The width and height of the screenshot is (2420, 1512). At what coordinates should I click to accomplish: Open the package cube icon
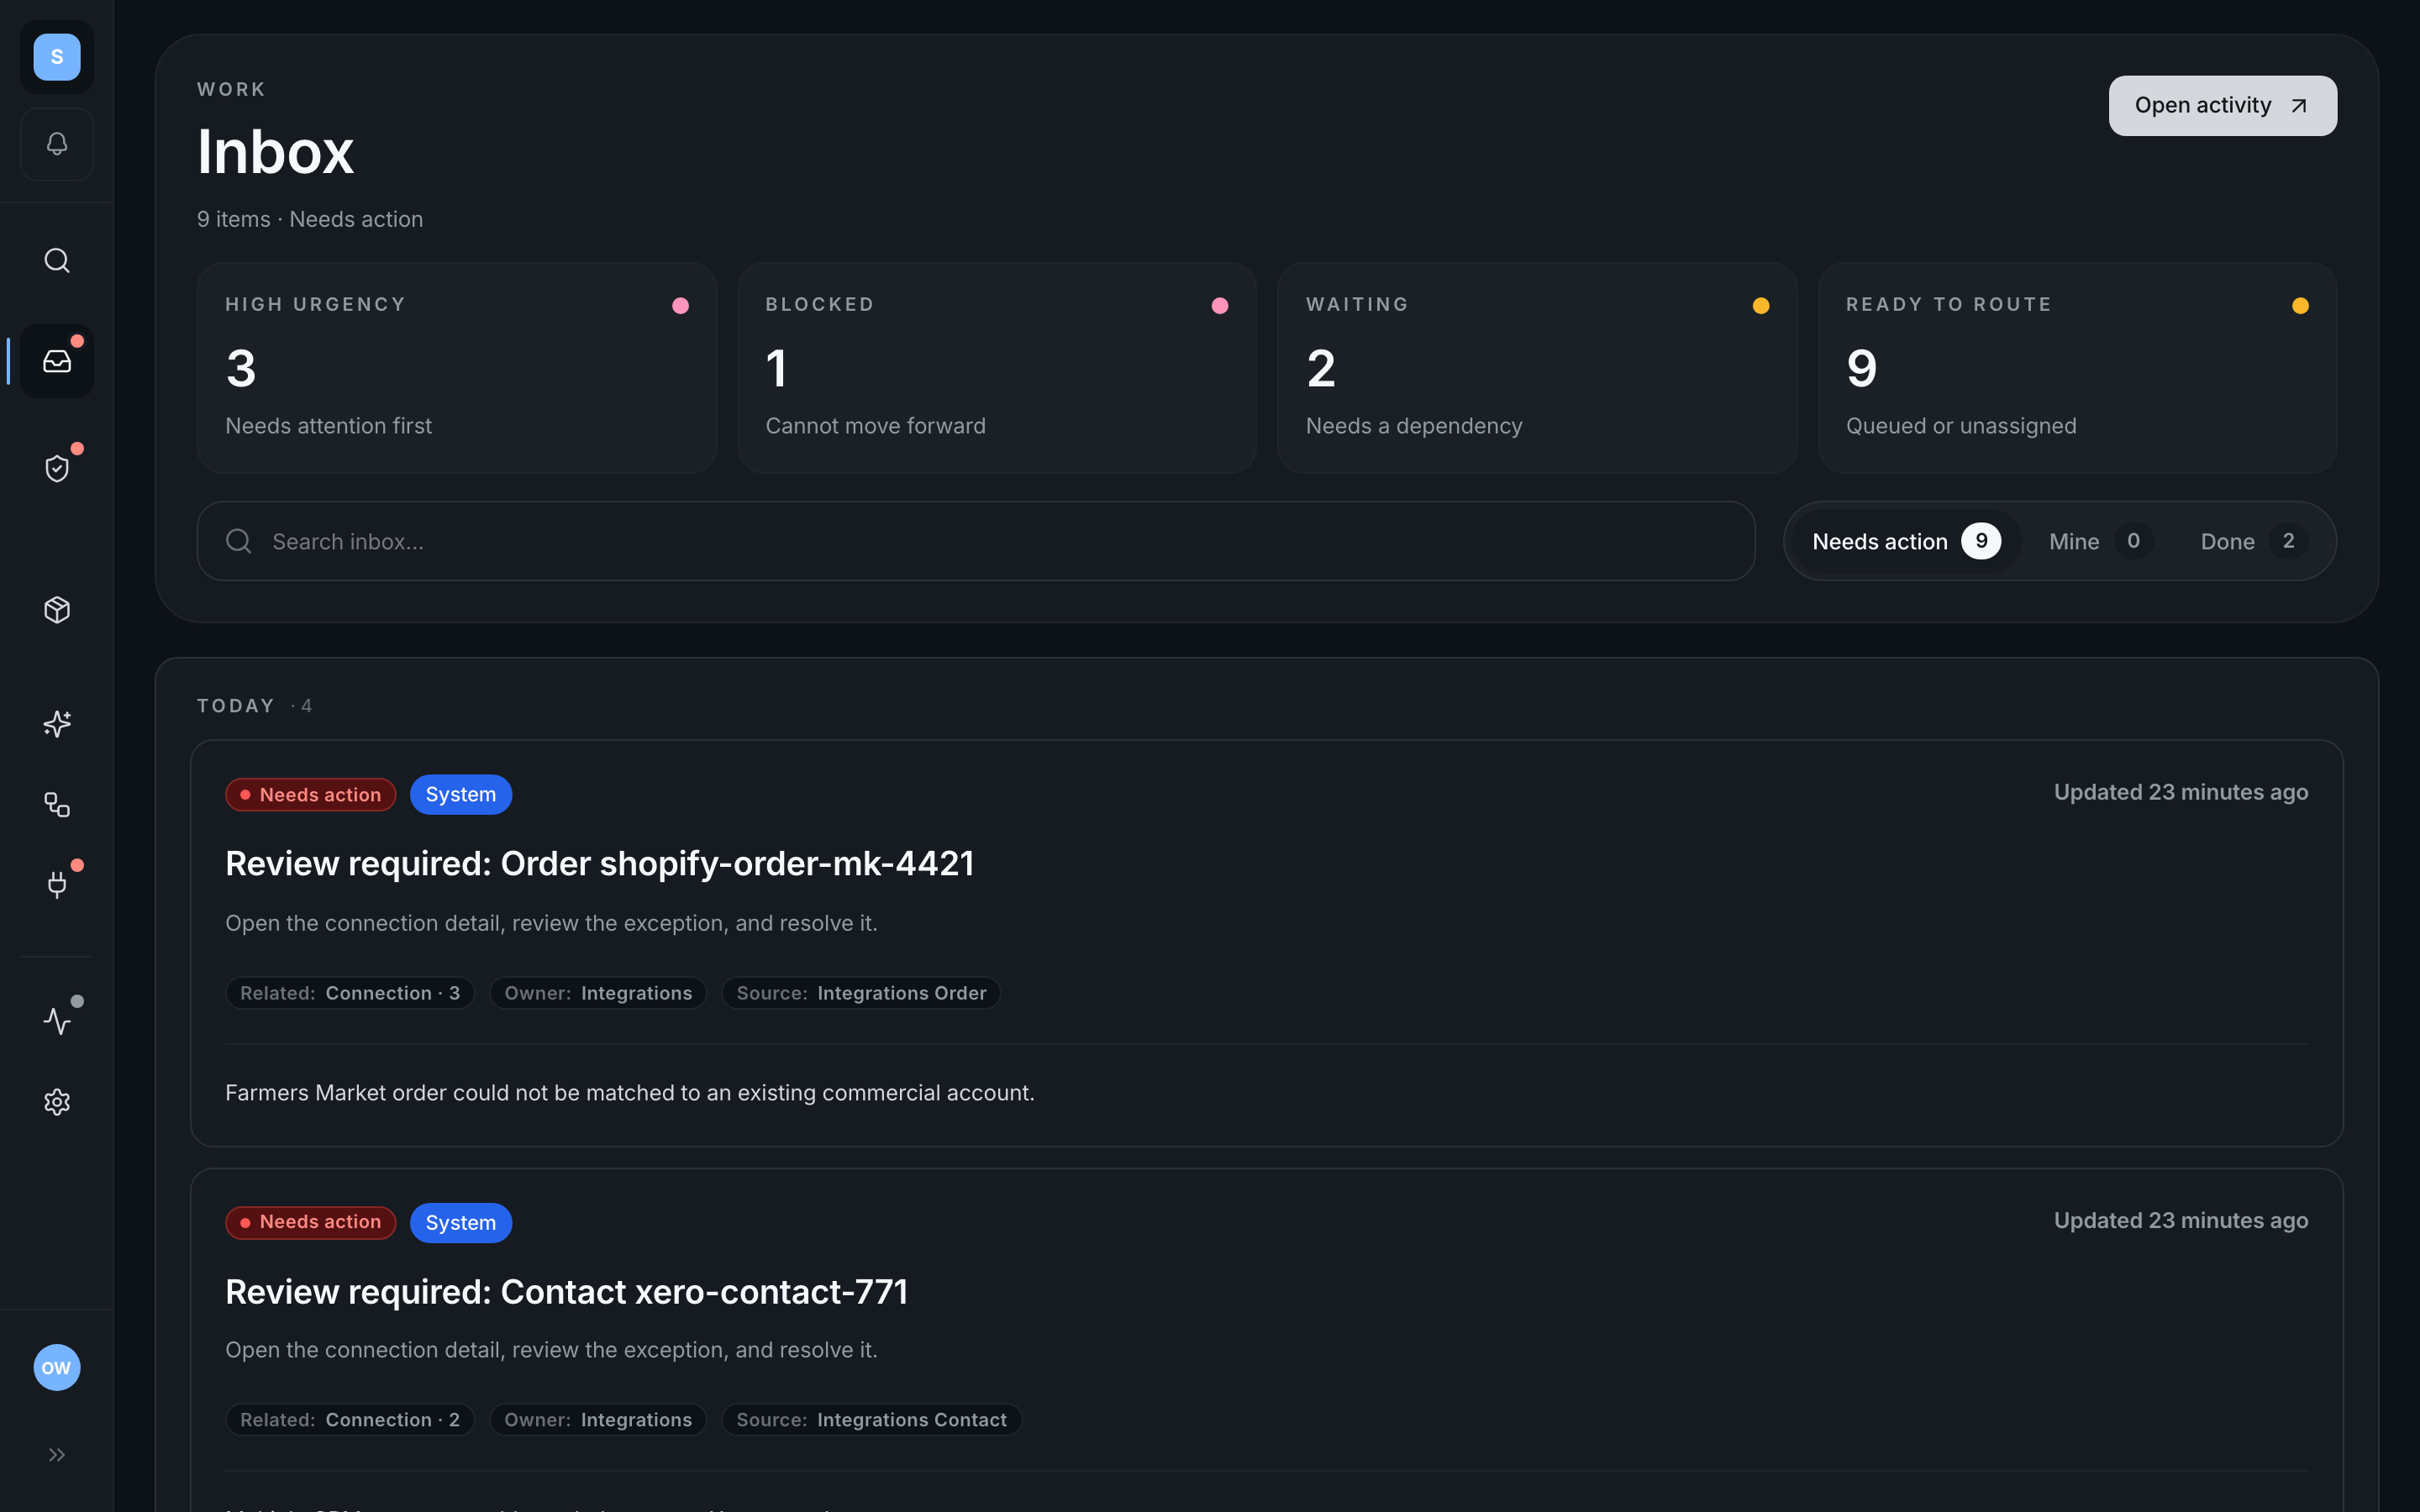coord(57,610)
